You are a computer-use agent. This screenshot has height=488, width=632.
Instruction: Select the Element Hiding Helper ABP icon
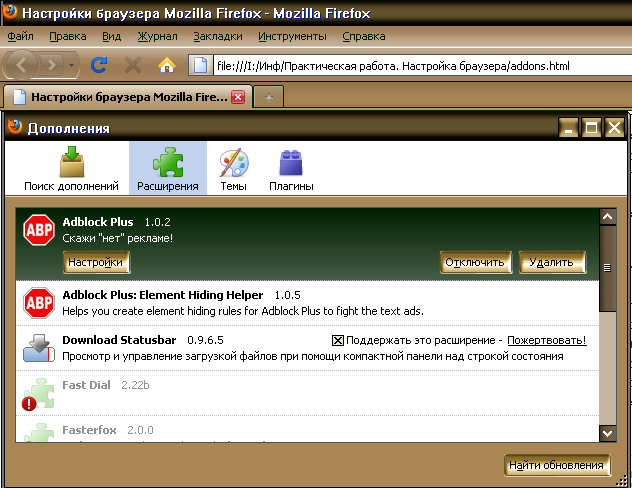pos(39,303)
